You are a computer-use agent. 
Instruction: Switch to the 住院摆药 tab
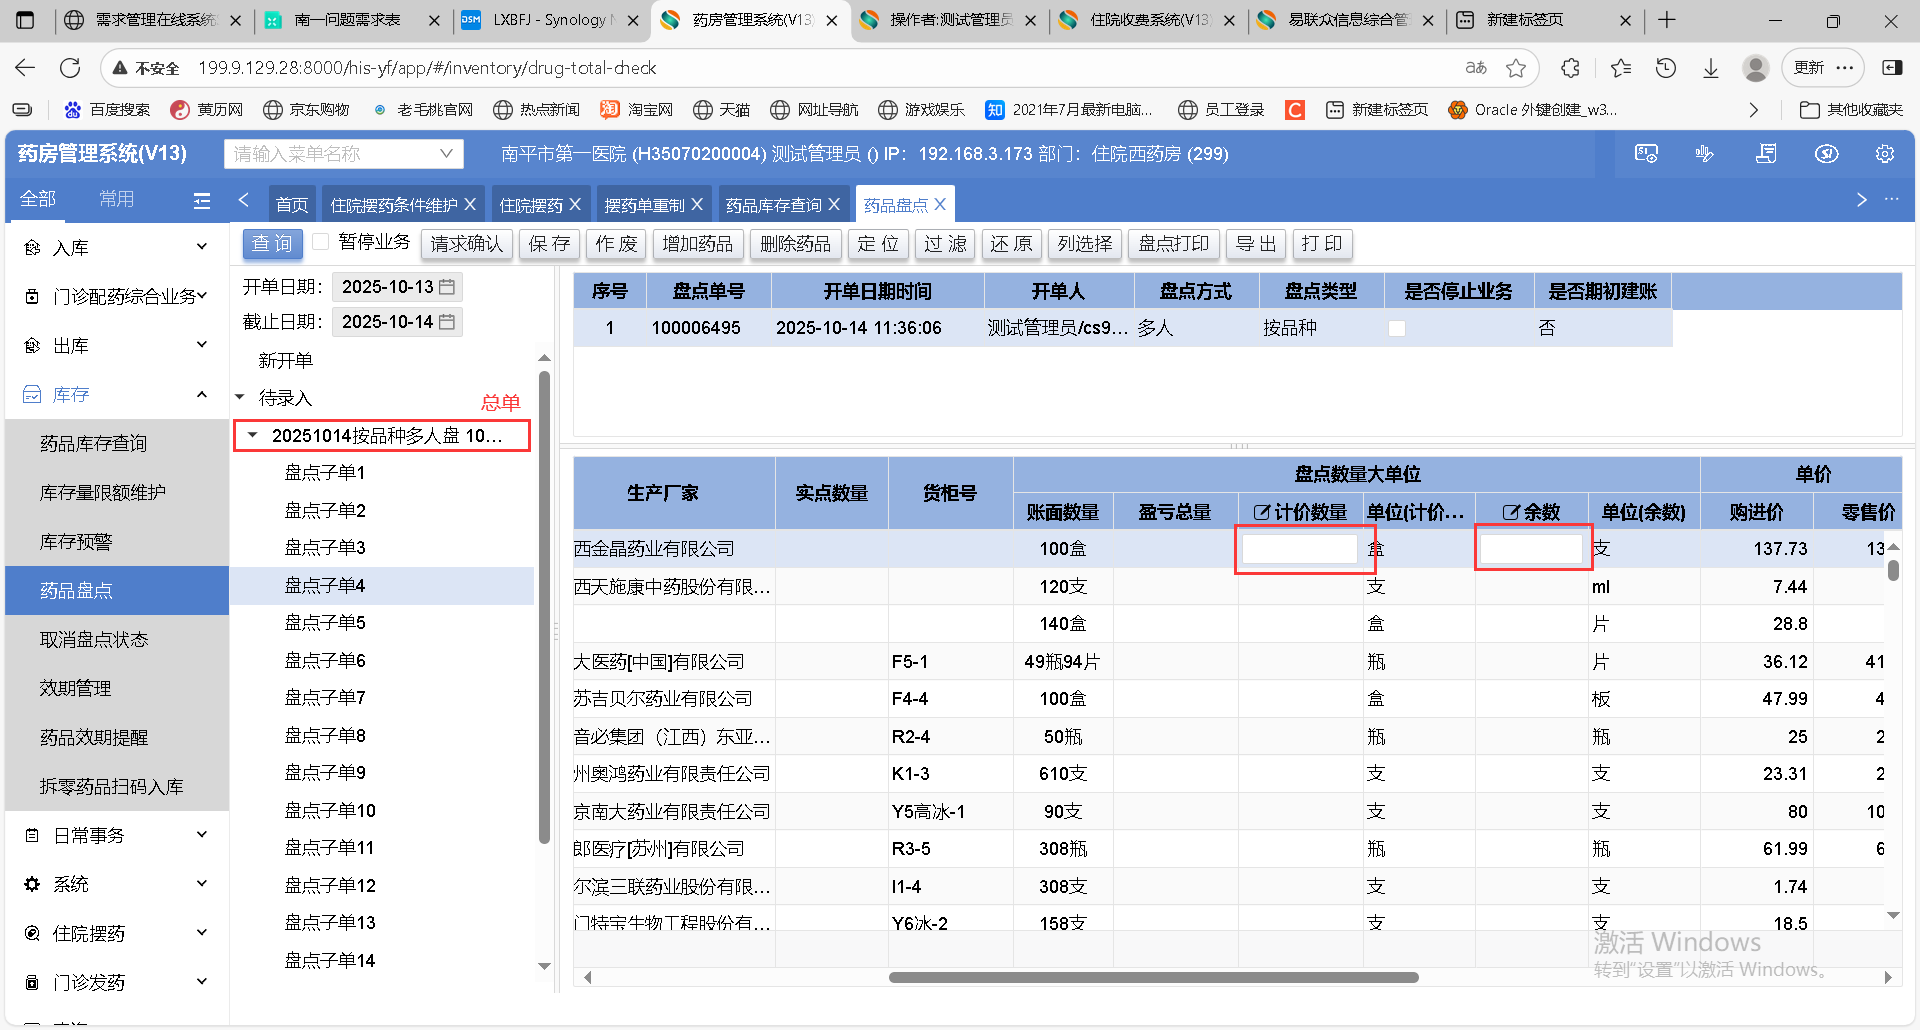coord(531,204)
